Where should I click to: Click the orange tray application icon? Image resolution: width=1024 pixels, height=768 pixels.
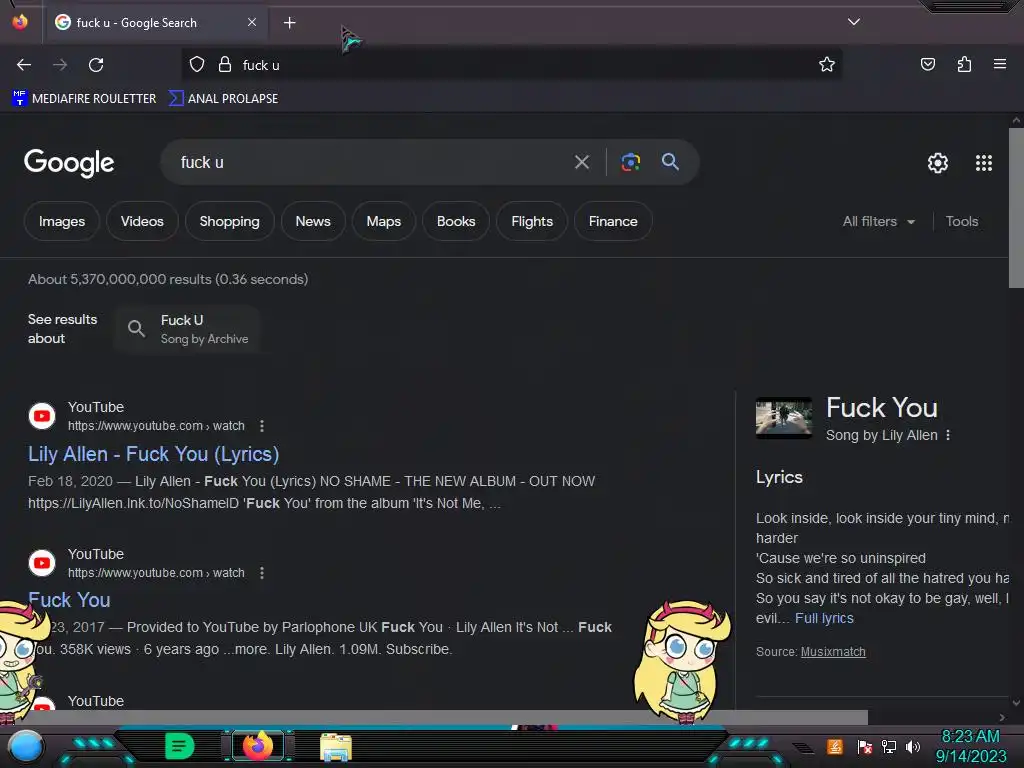[x=835, y=746]
